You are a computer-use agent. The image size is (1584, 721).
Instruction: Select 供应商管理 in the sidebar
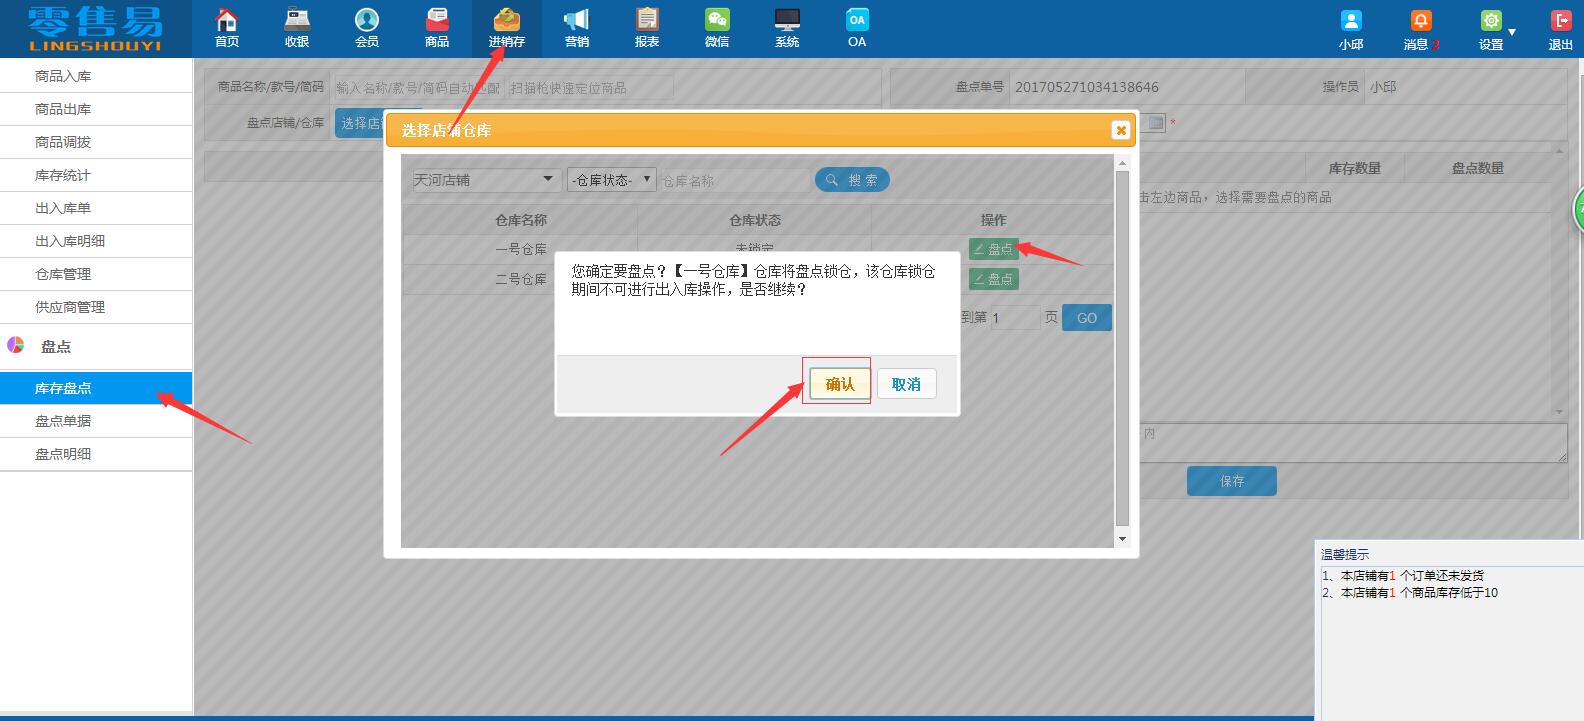tap(96, 307)
